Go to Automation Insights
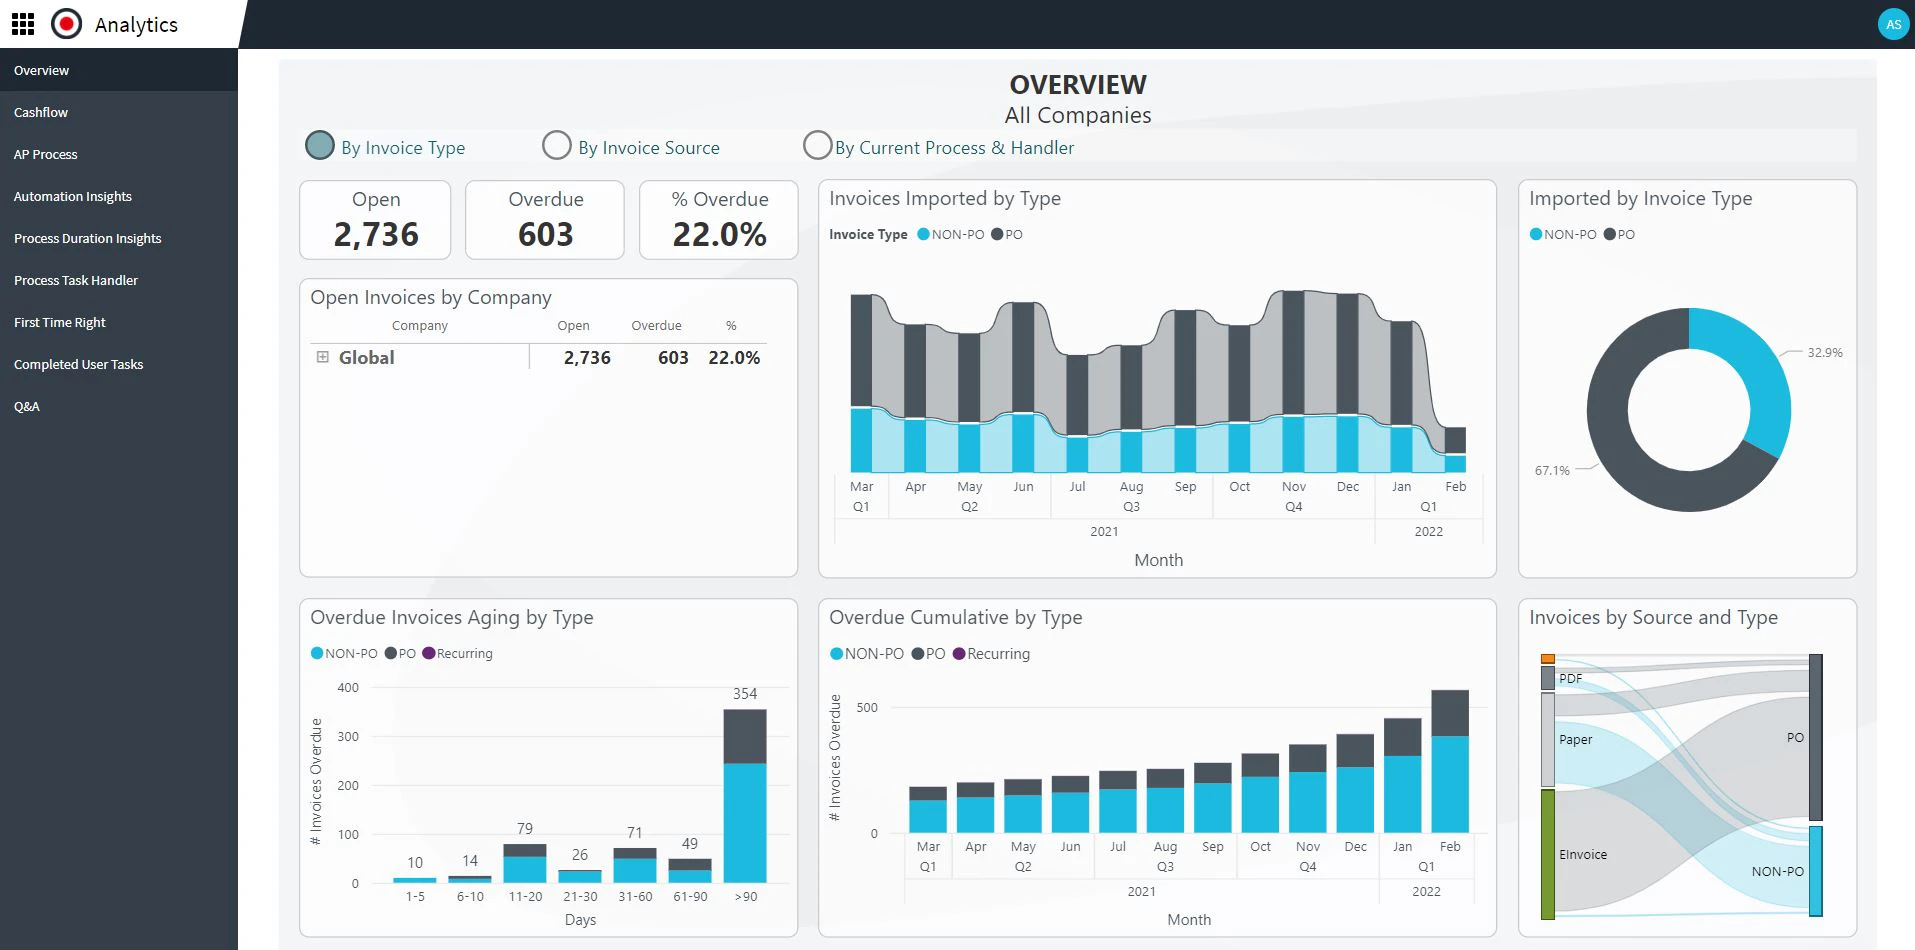The width and height of the screenshot is (1915, 950). point(73,196)
